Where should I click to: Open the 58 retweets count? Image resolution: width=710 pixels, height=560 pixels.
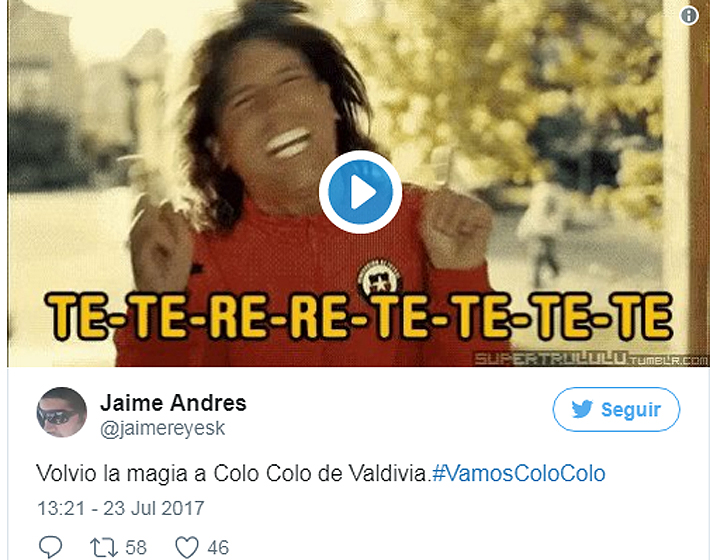(136, 548)
